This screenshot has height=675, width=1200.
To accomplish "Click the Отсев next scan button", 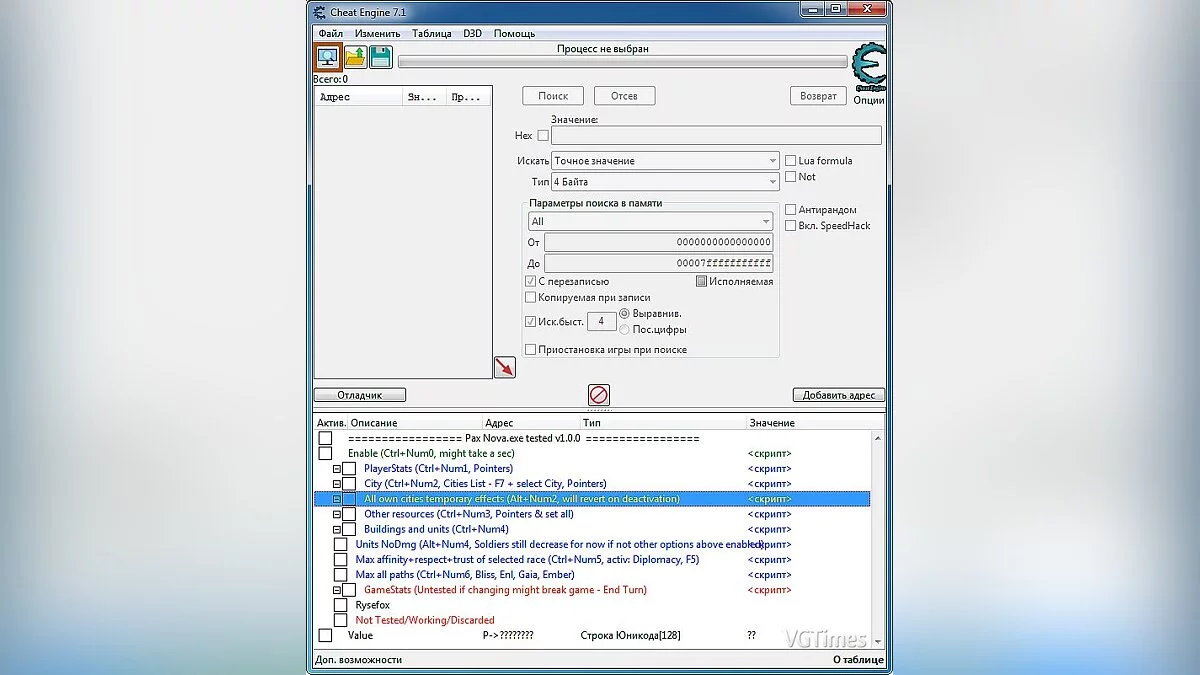I will click(x=624, y=96).
